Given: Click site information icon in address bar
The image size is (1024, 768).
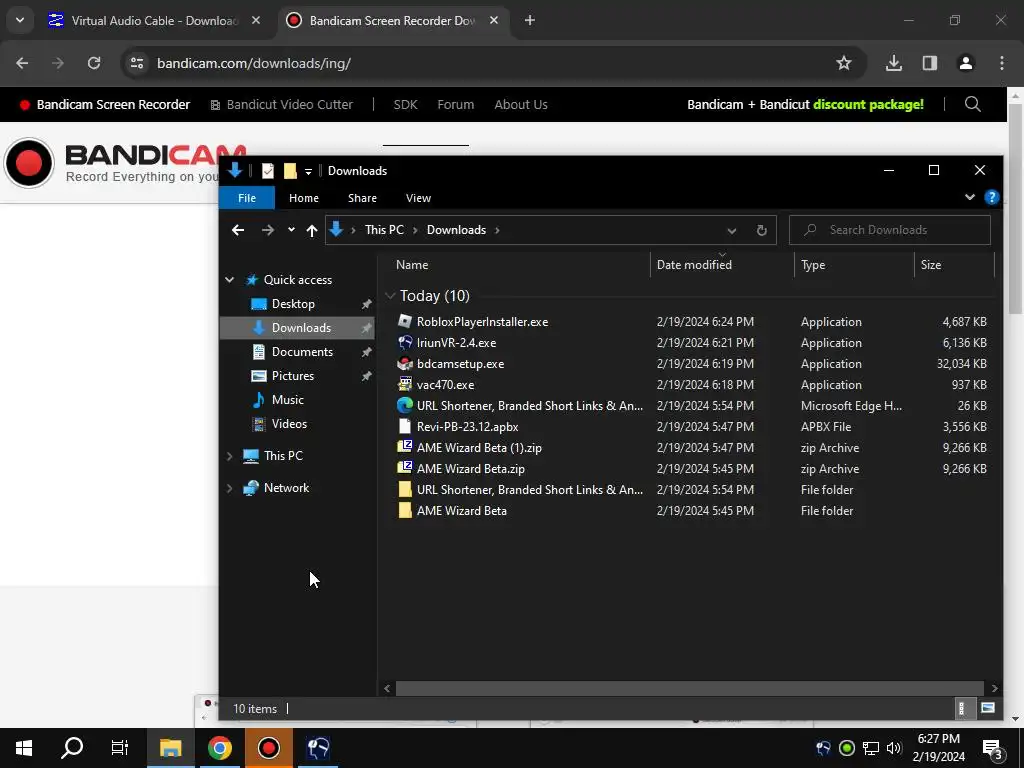Looking at the screenshot, I should 137,63.
